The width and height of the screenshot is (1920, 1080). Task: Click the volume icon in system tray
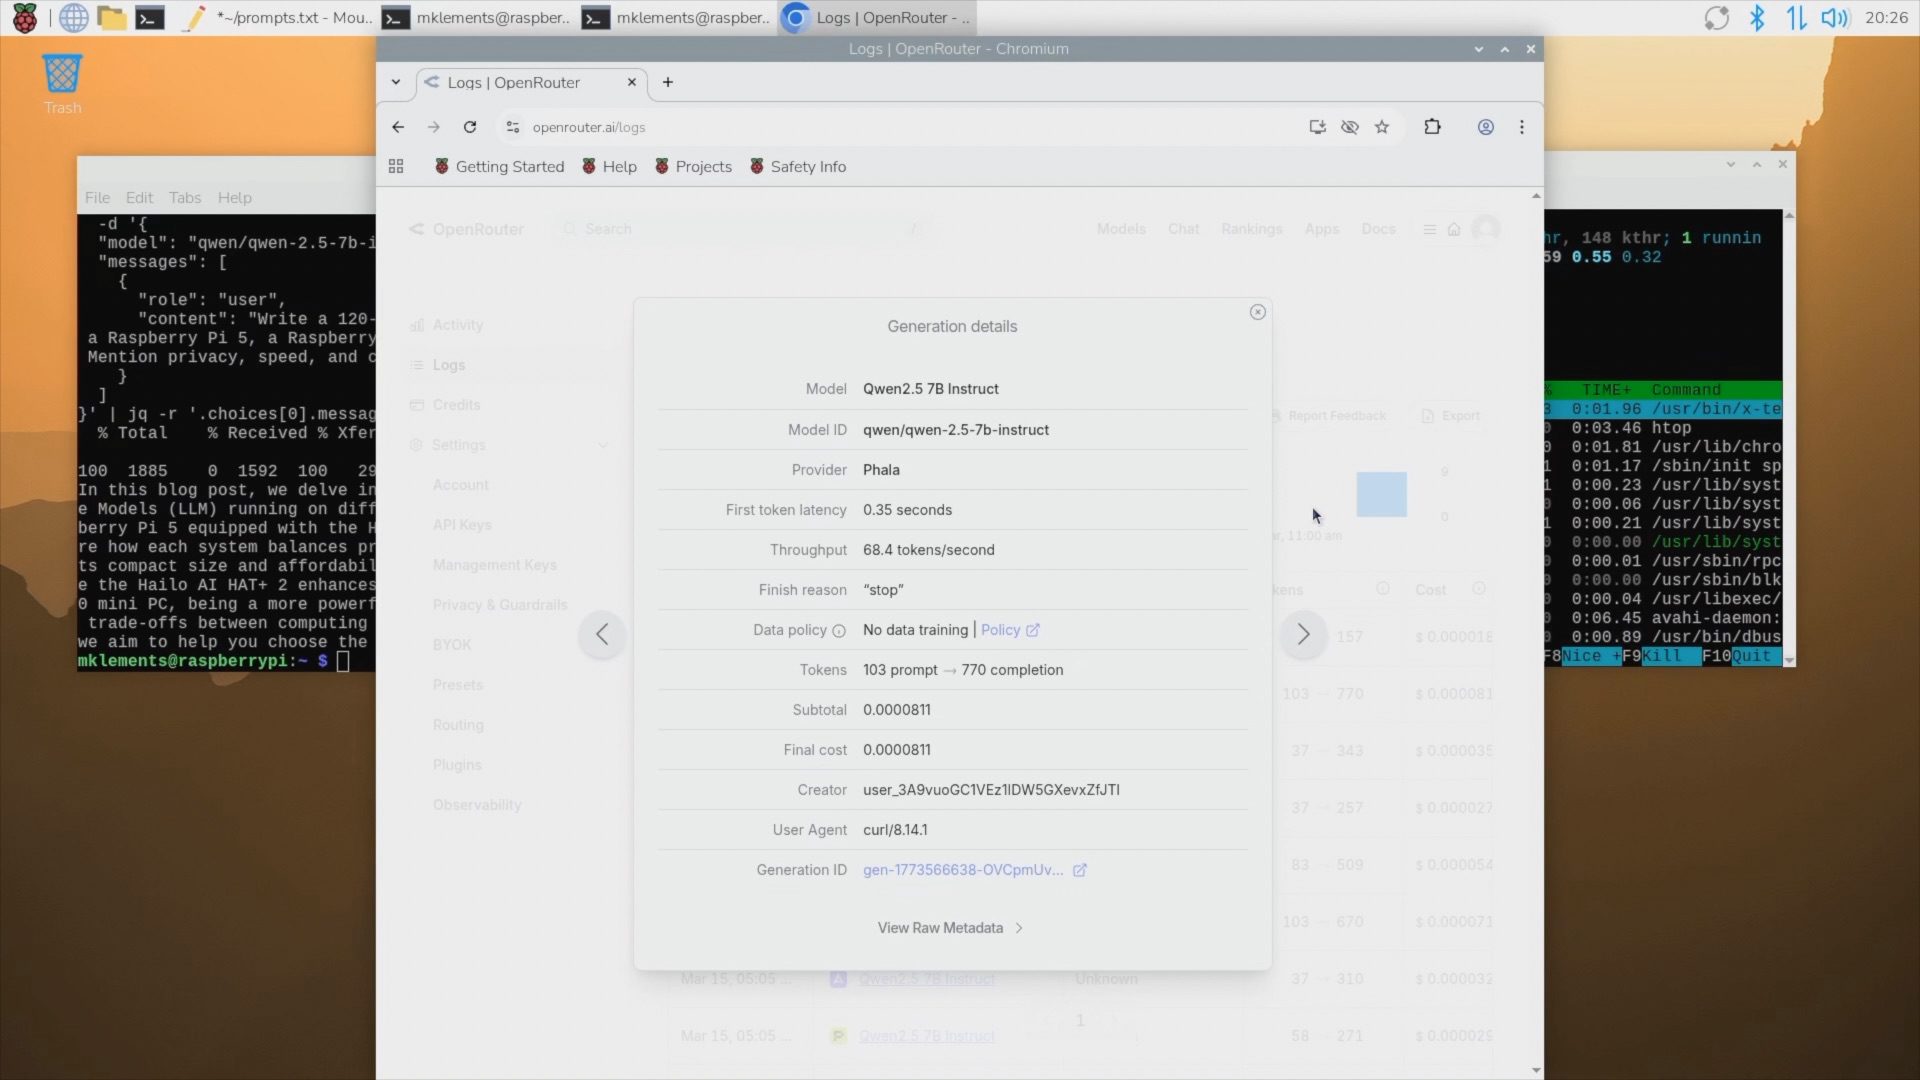point(1833,17)
